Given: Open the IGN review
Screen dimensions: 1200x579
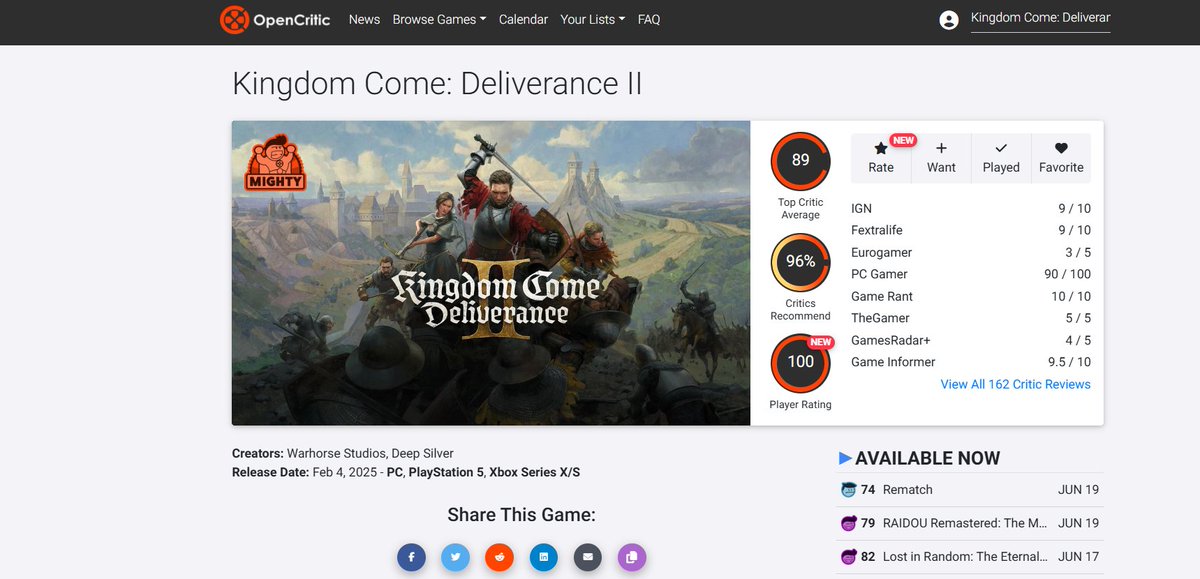Looking at the screenshot, I should click(x=861, y=208).
